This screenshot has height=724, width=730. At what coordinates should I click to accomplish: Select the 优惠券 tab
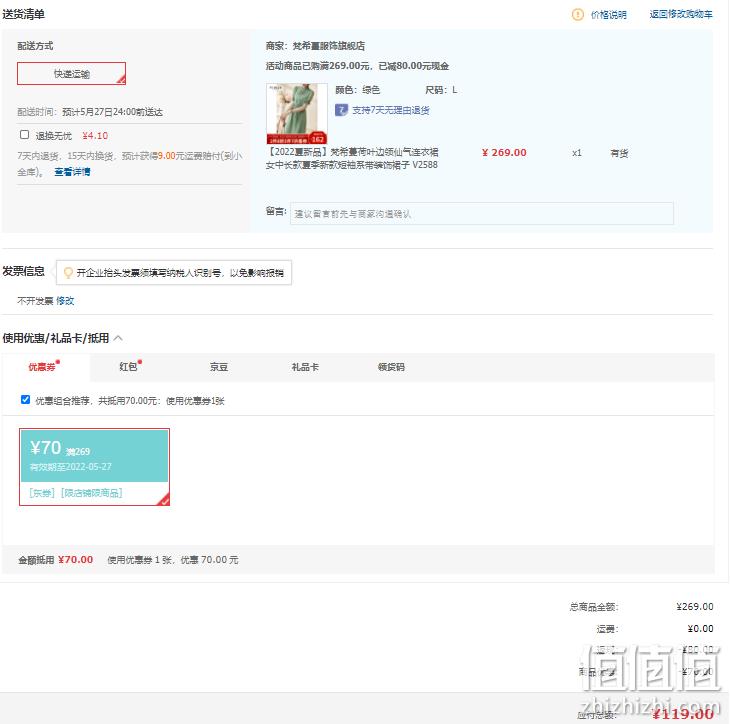click(42, 367)
